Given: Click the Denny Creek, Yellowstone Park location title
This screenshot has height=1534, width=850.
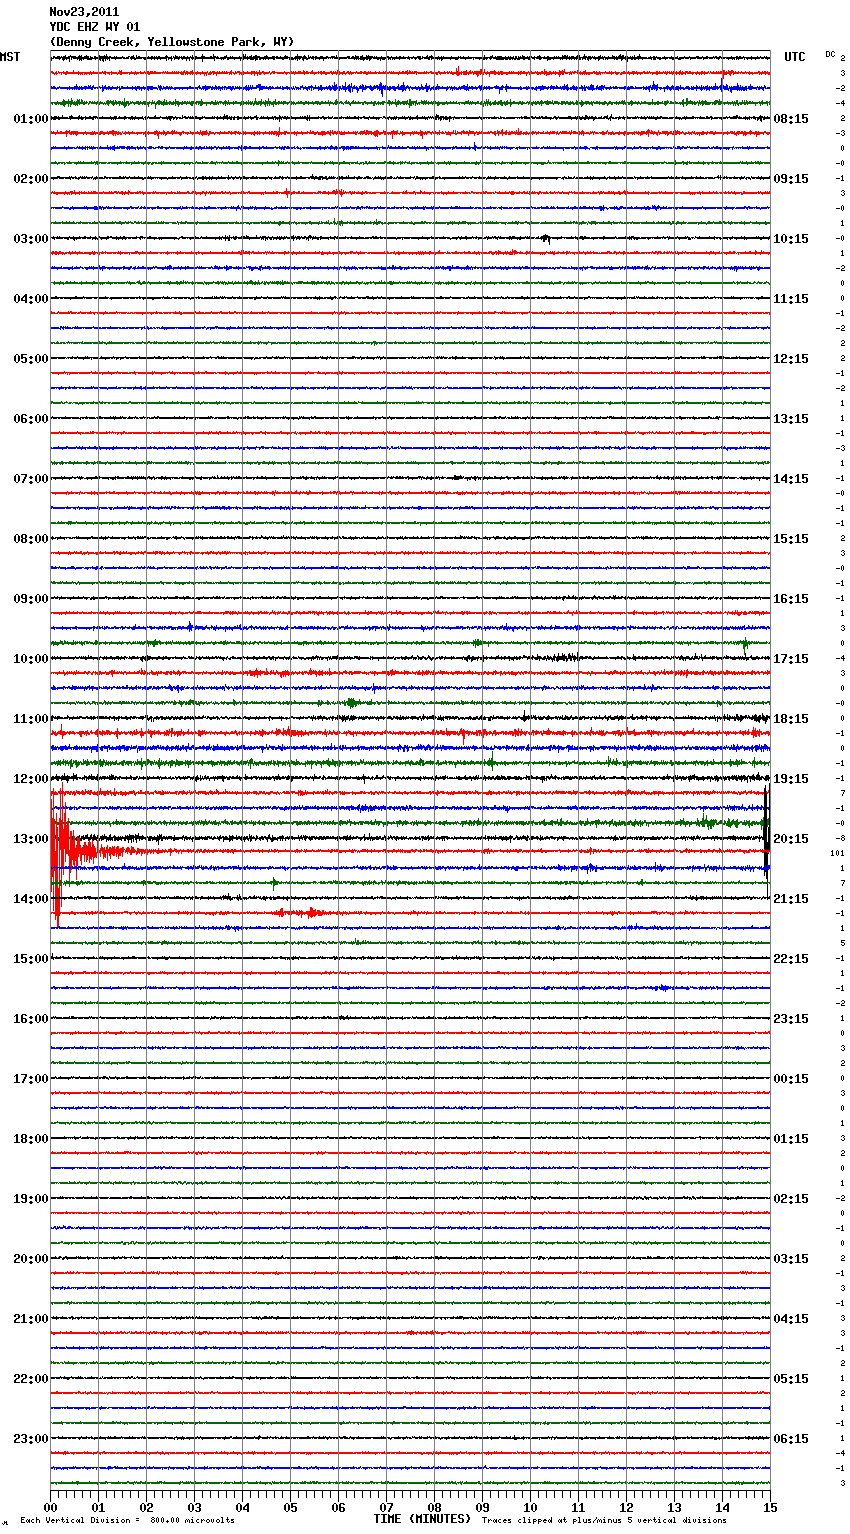Looking at the screenshot, I should (x=172, y=42).
